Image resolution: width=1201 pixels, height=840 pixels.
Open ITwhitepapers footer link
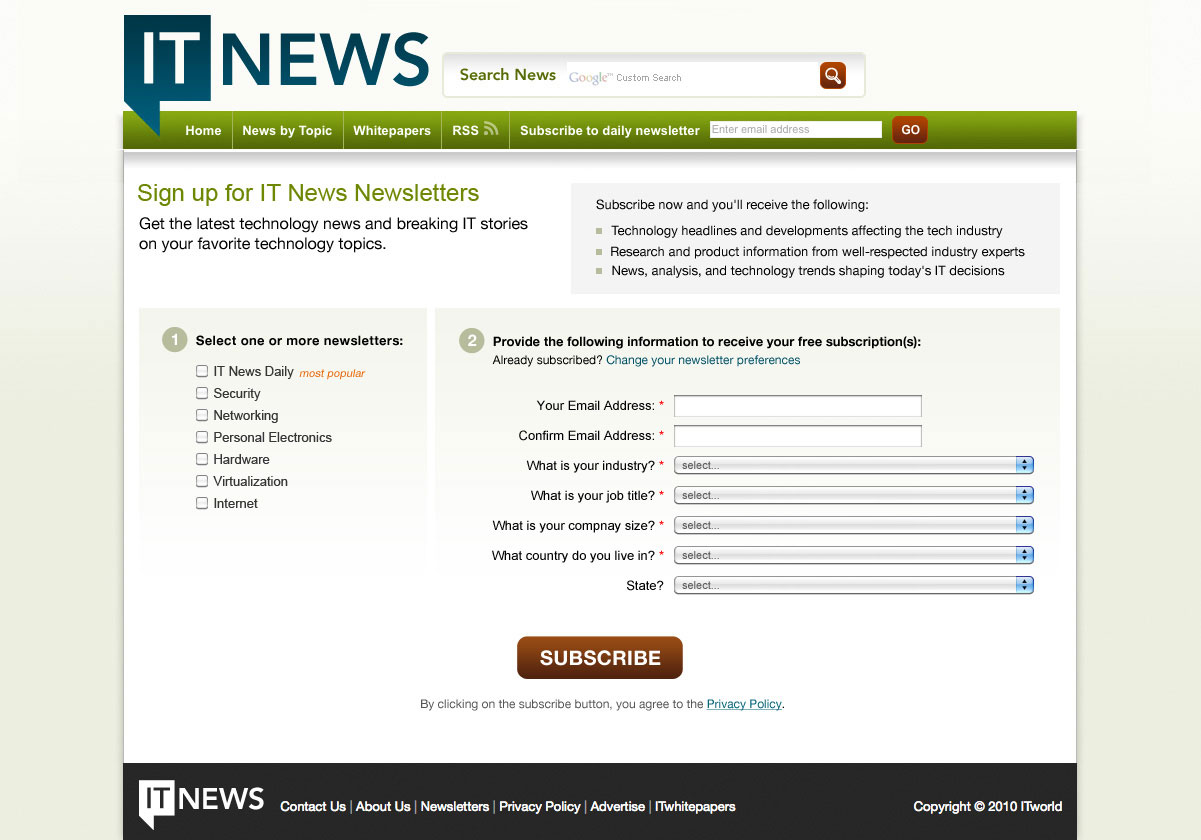pos(695,806)
